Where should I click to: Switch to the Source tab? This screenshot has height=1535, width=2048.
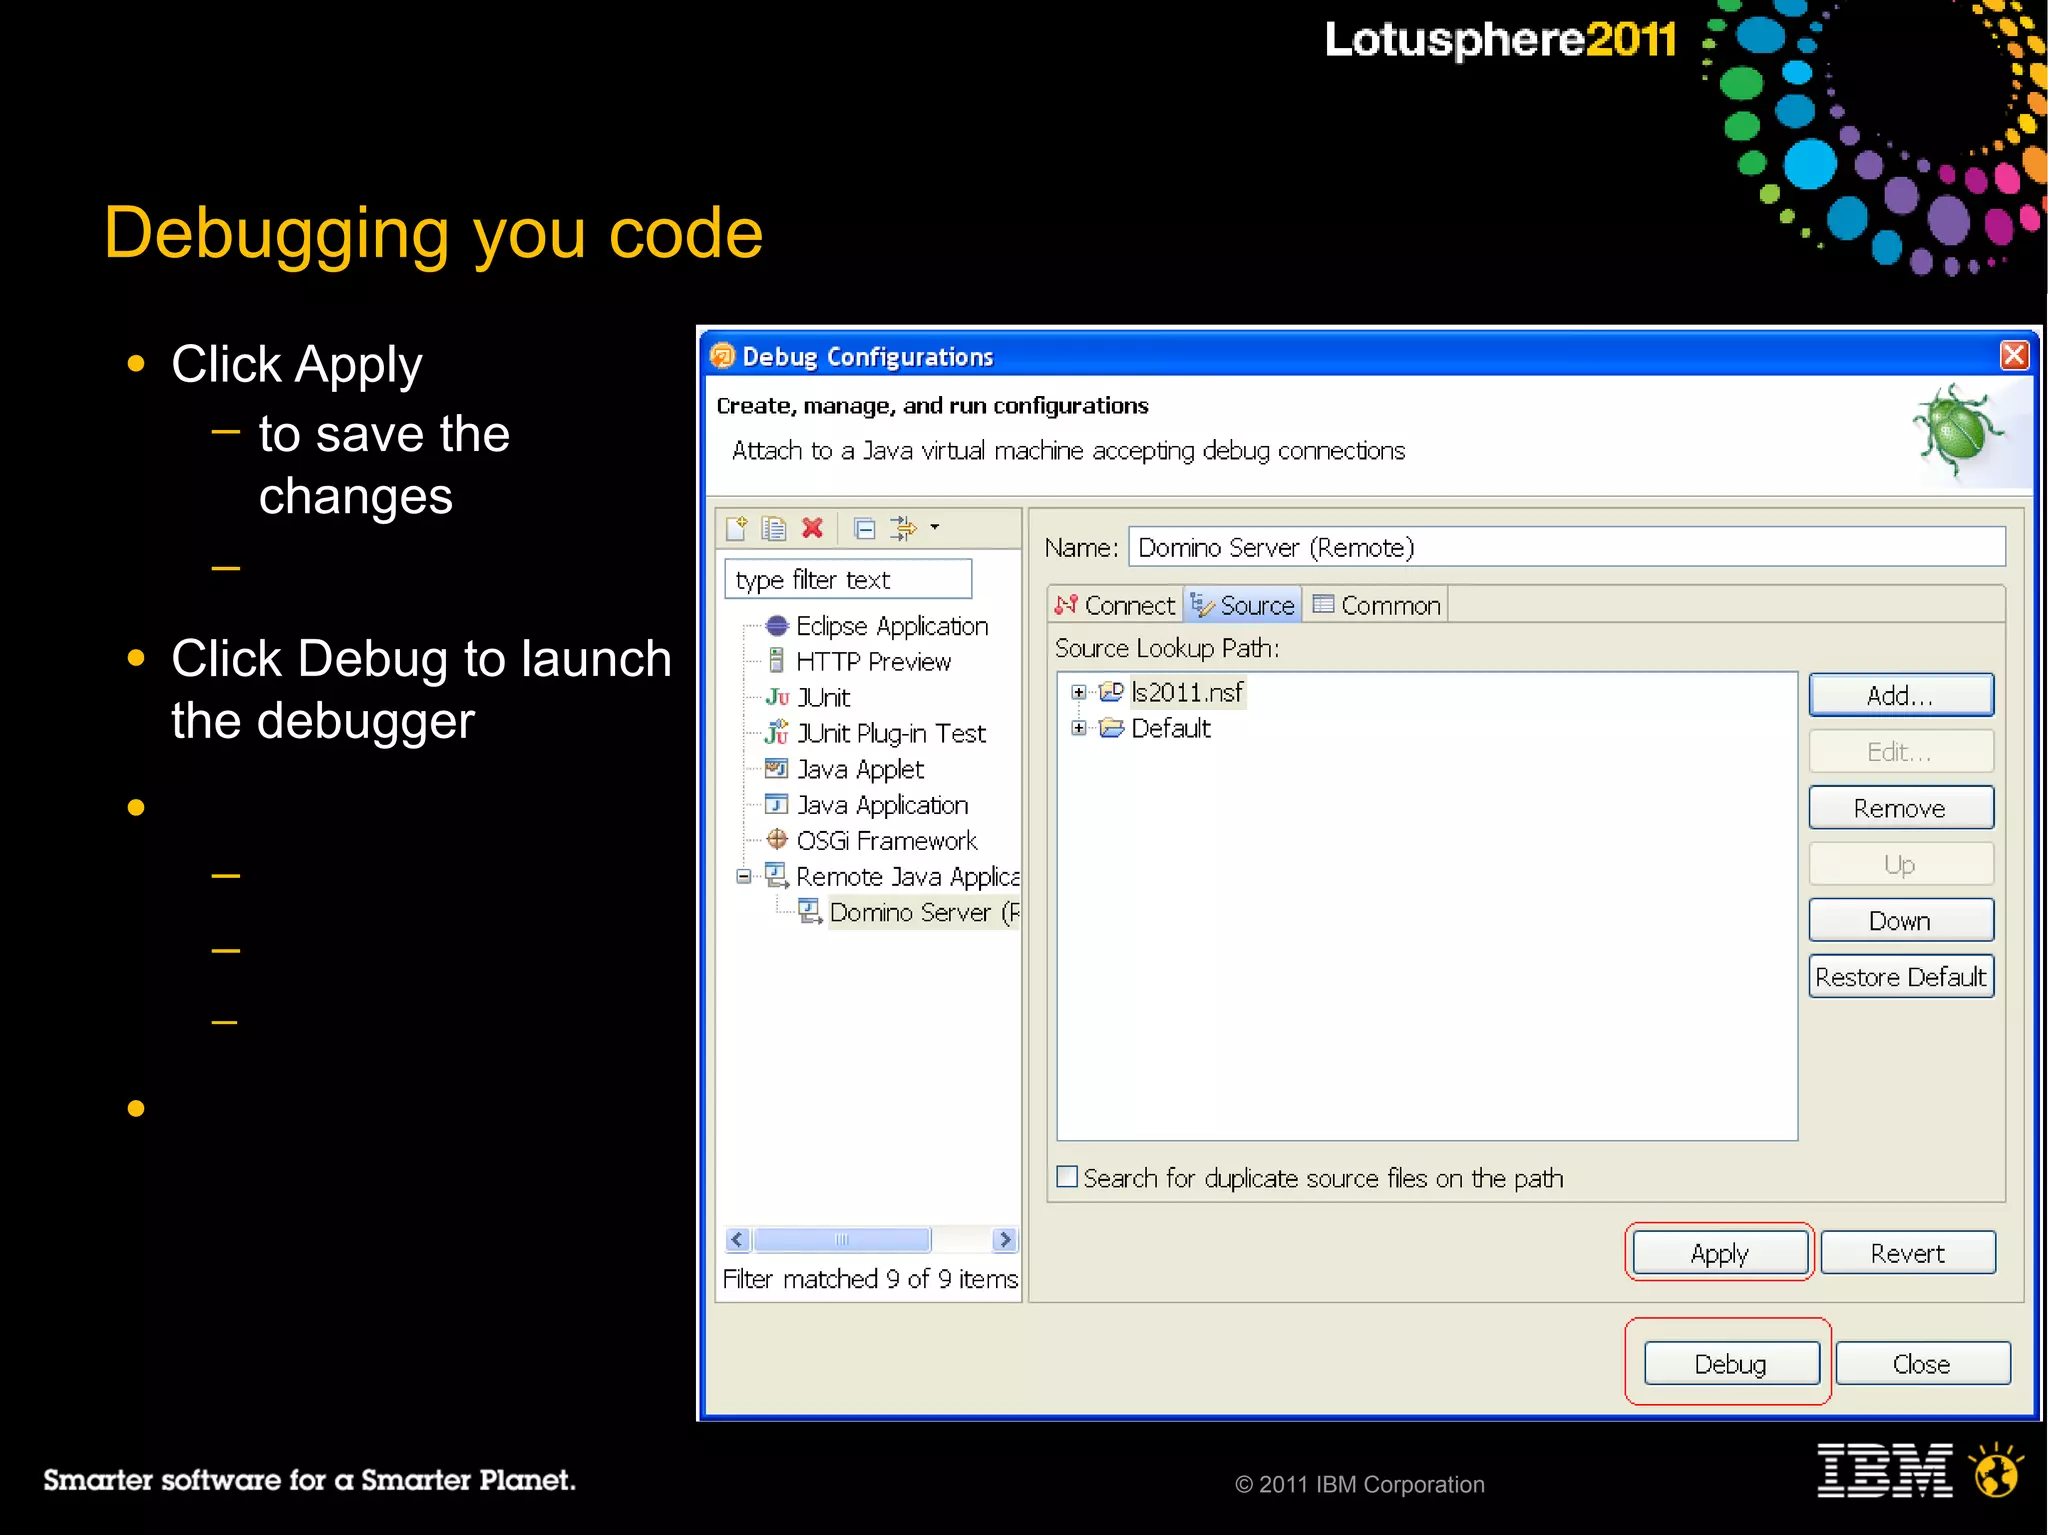pyautogui.click(x=1243, y=605)
